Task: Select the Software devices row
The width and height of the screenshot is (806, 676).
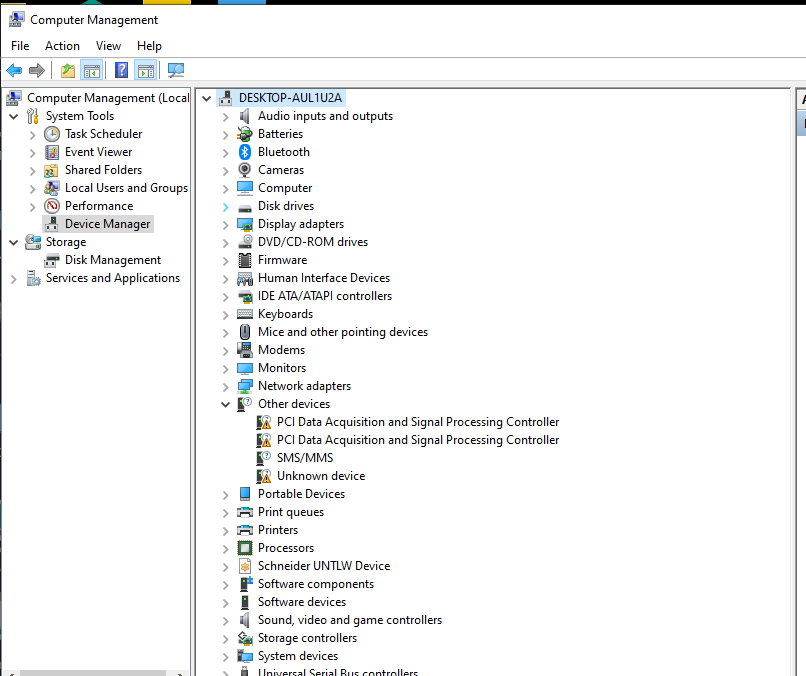Action: [x=302, y=602]
